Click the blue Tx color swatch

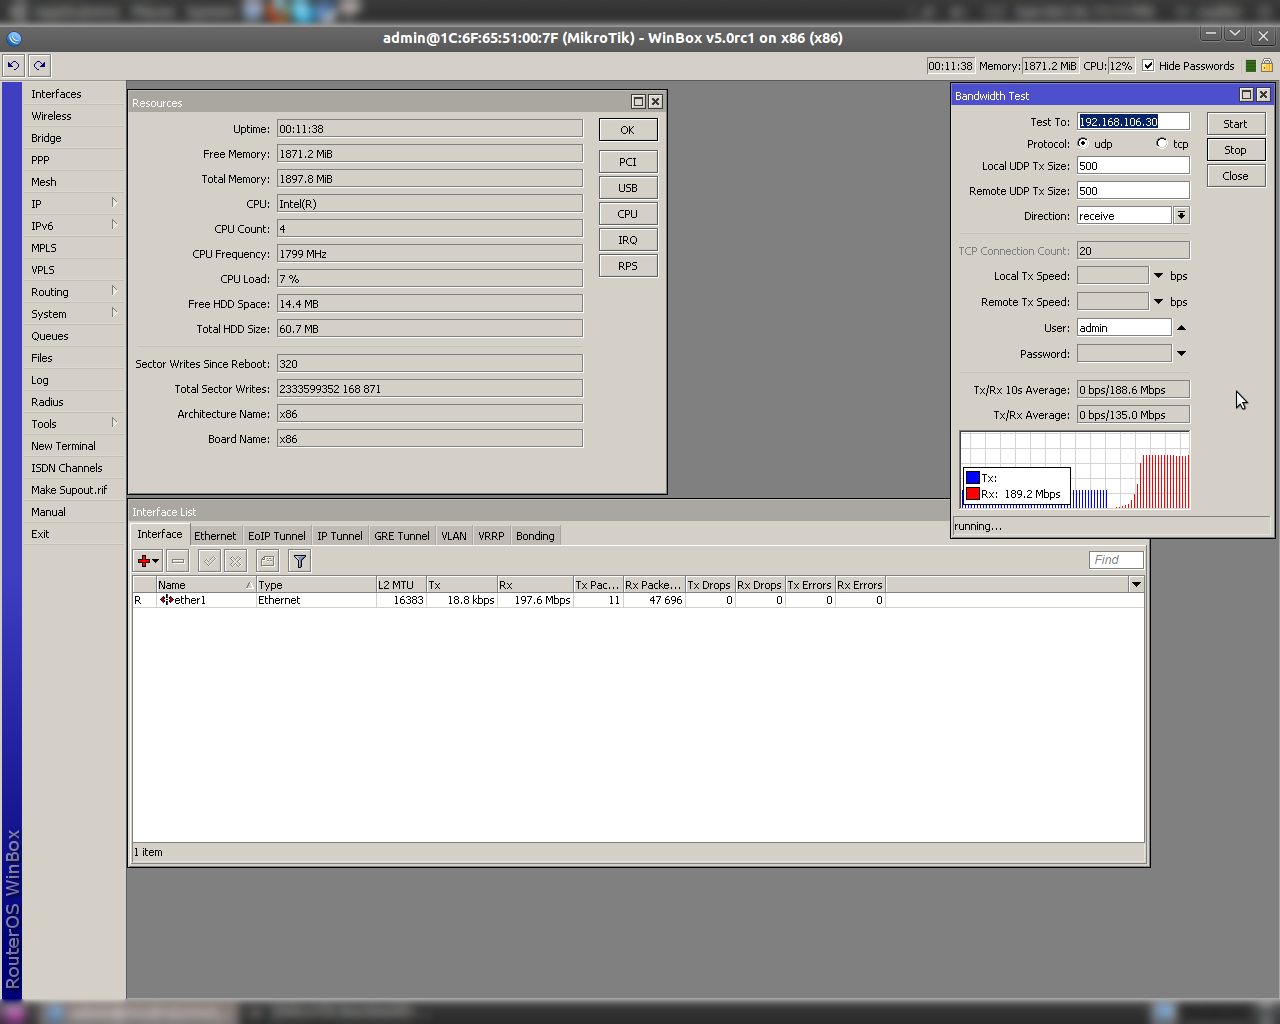tap(972, 478)
